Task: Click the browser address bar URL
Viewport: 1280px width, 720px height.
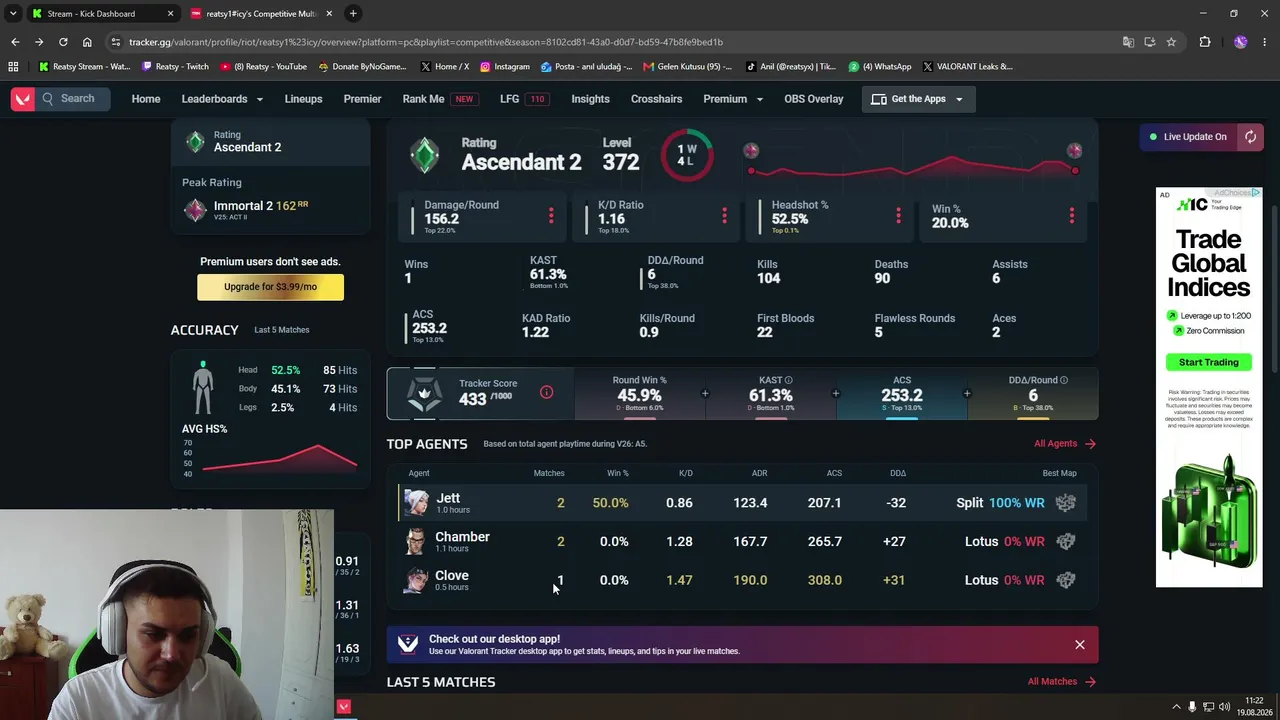Action: (426, 42)
